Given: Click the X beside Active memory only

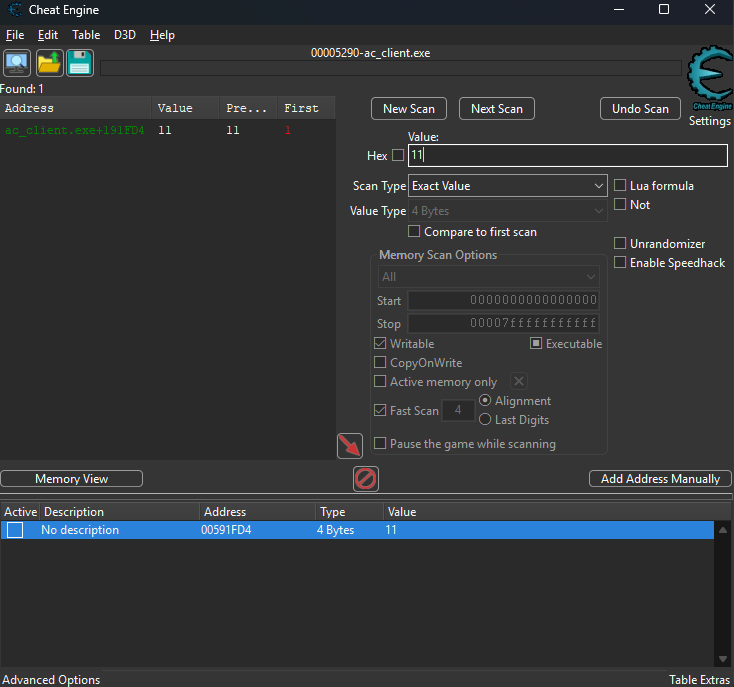Looking at the screenshot, I should point(519,381).
